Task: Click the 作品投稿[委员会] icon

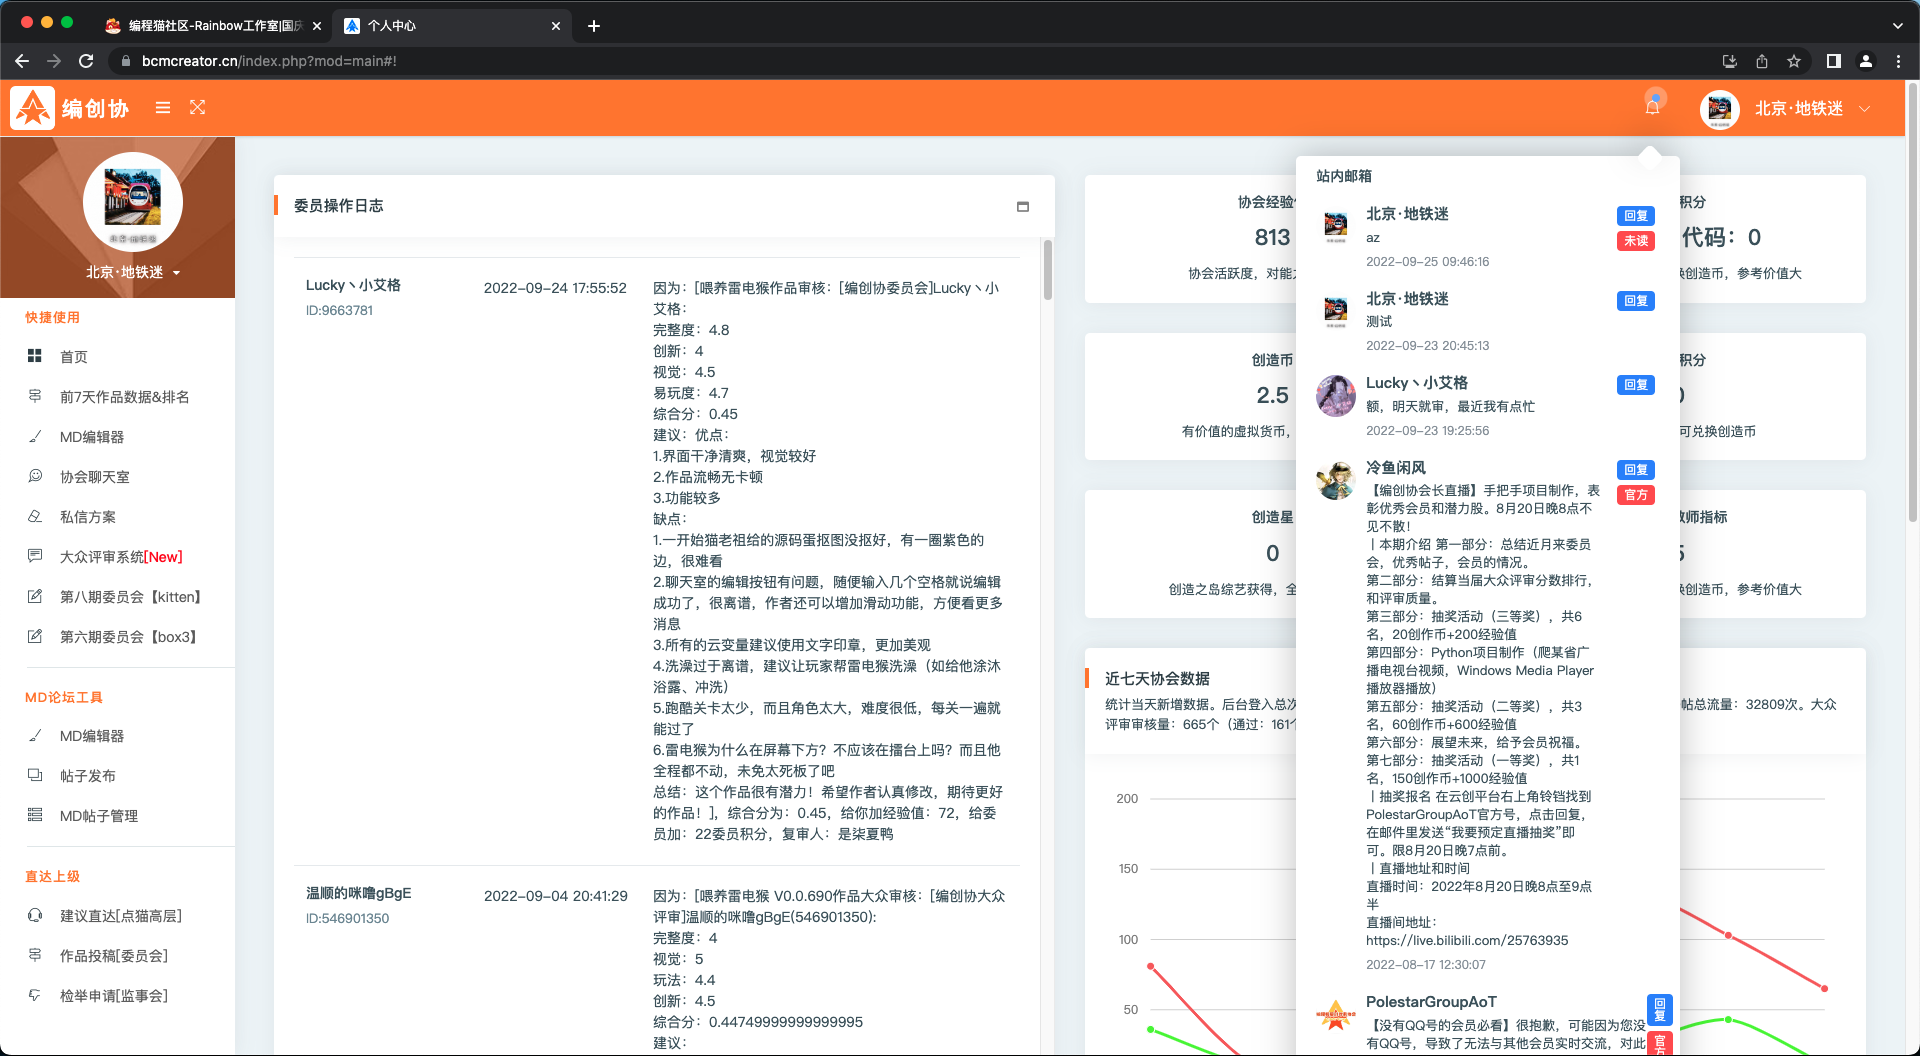Action: (35, 955)
